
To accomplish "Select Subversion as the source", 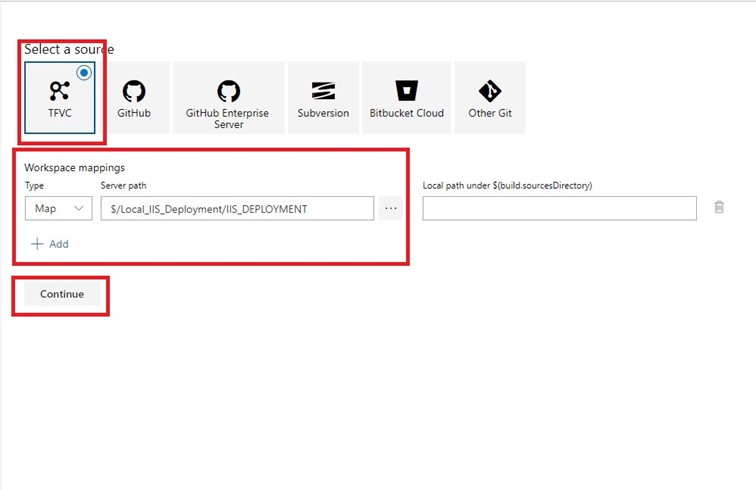I will [323, 98].
